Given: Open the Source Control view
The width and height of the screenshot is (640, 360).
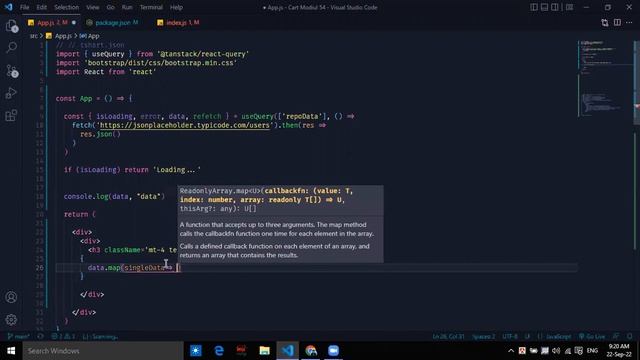Looking at the screenshot, I should click(11, 71).
